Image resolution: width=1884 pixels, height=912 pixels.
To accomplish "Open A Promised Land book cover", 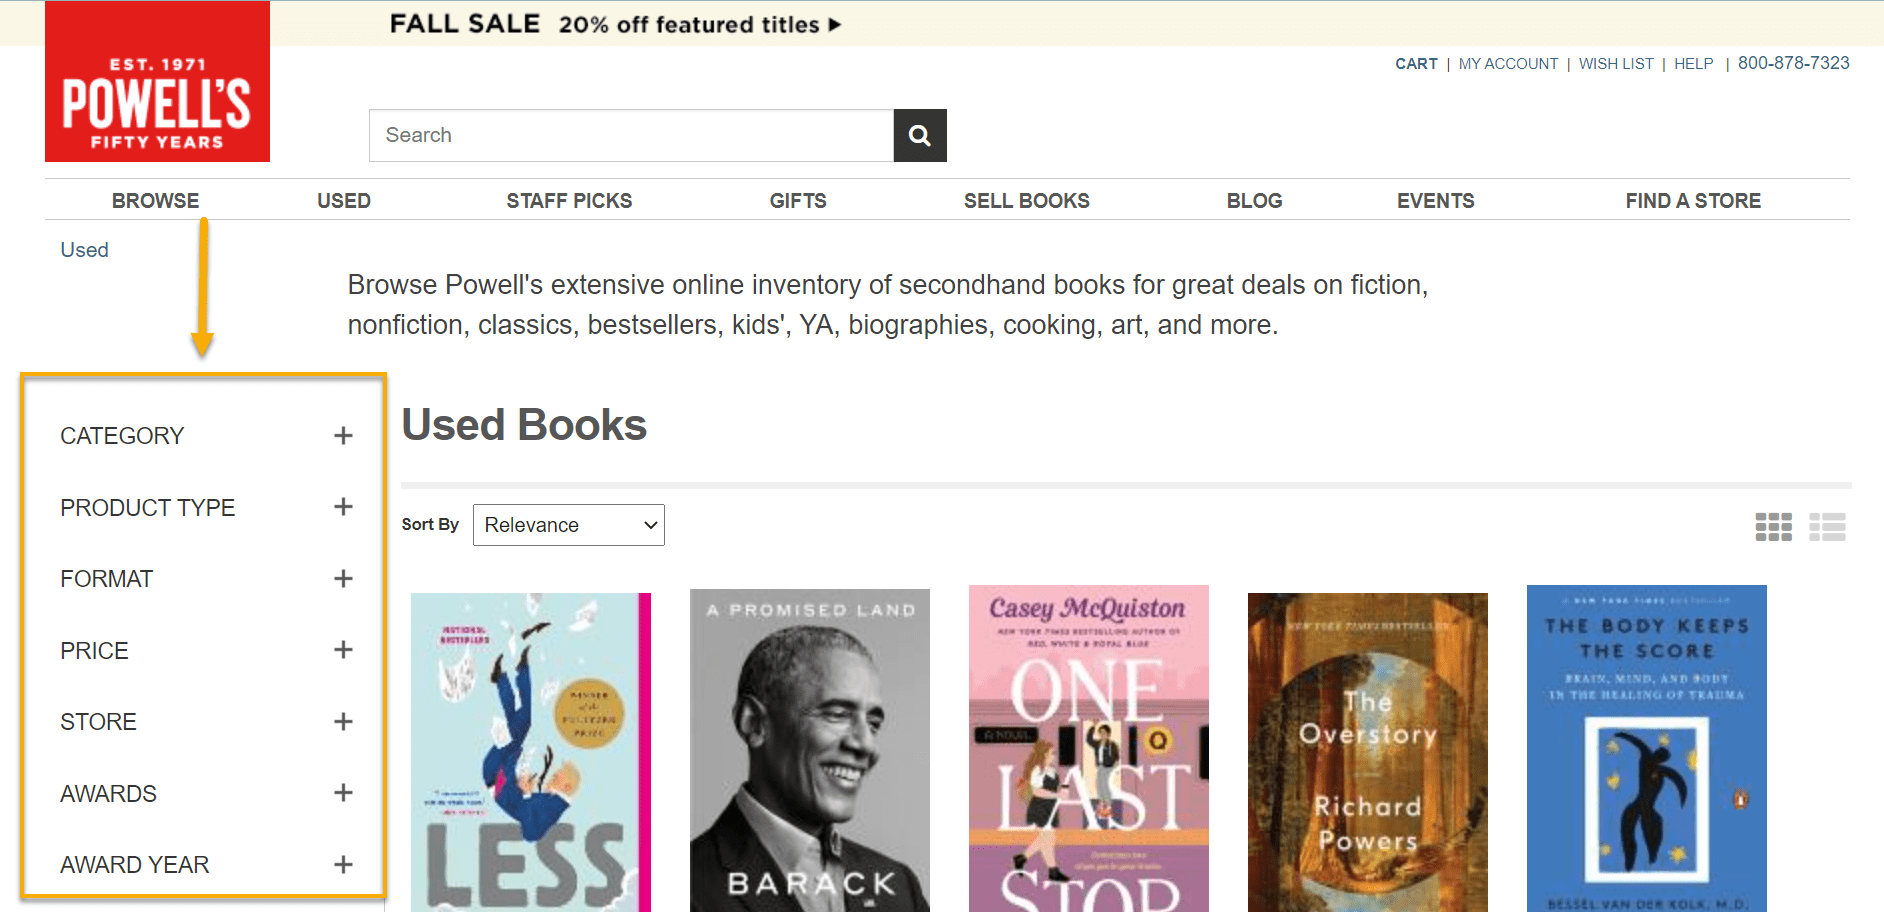I will pyautogui.click(x=809, y=750).
